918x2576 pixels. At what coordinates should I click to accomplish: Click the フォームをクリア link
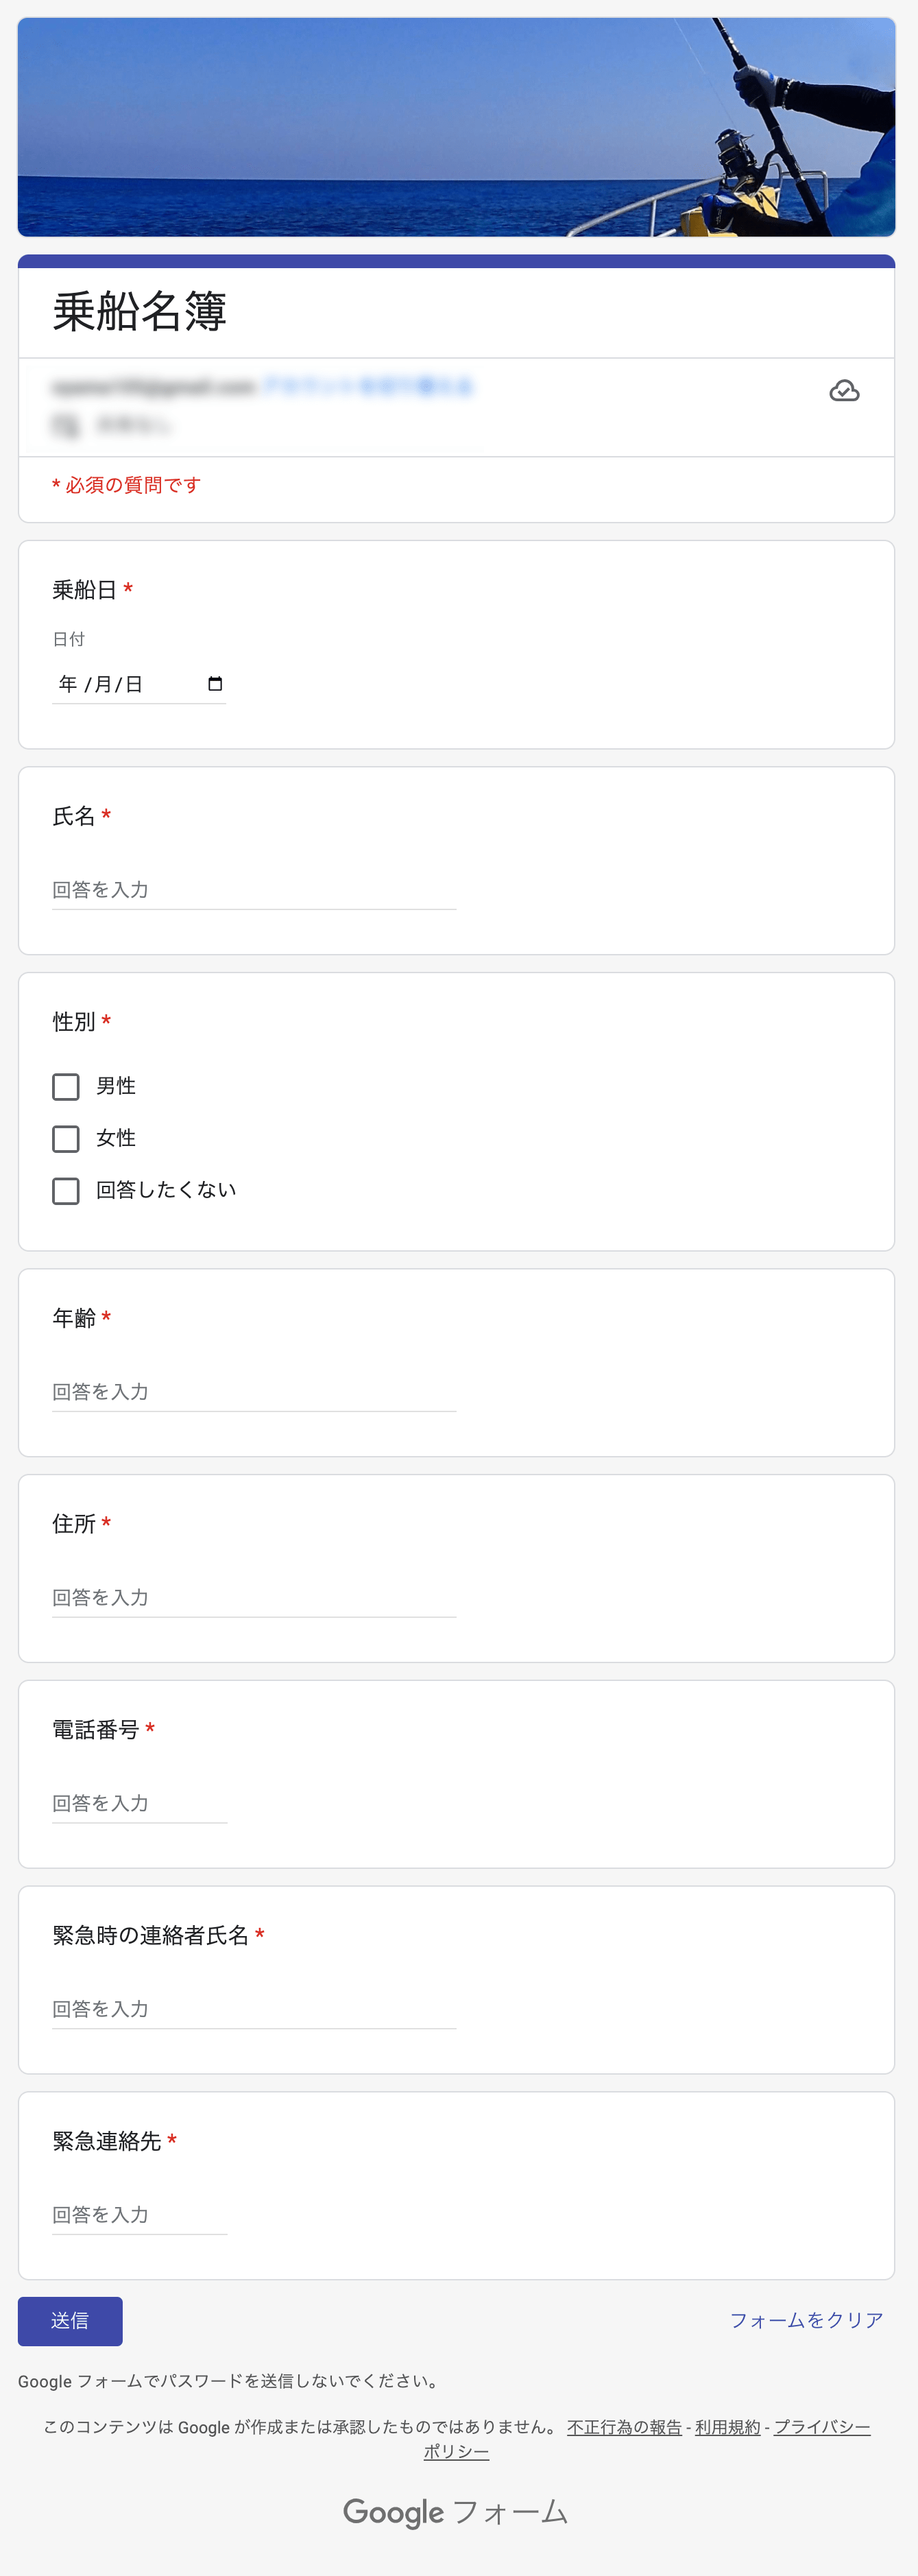pyautogui.click(x=806, y=2320)
